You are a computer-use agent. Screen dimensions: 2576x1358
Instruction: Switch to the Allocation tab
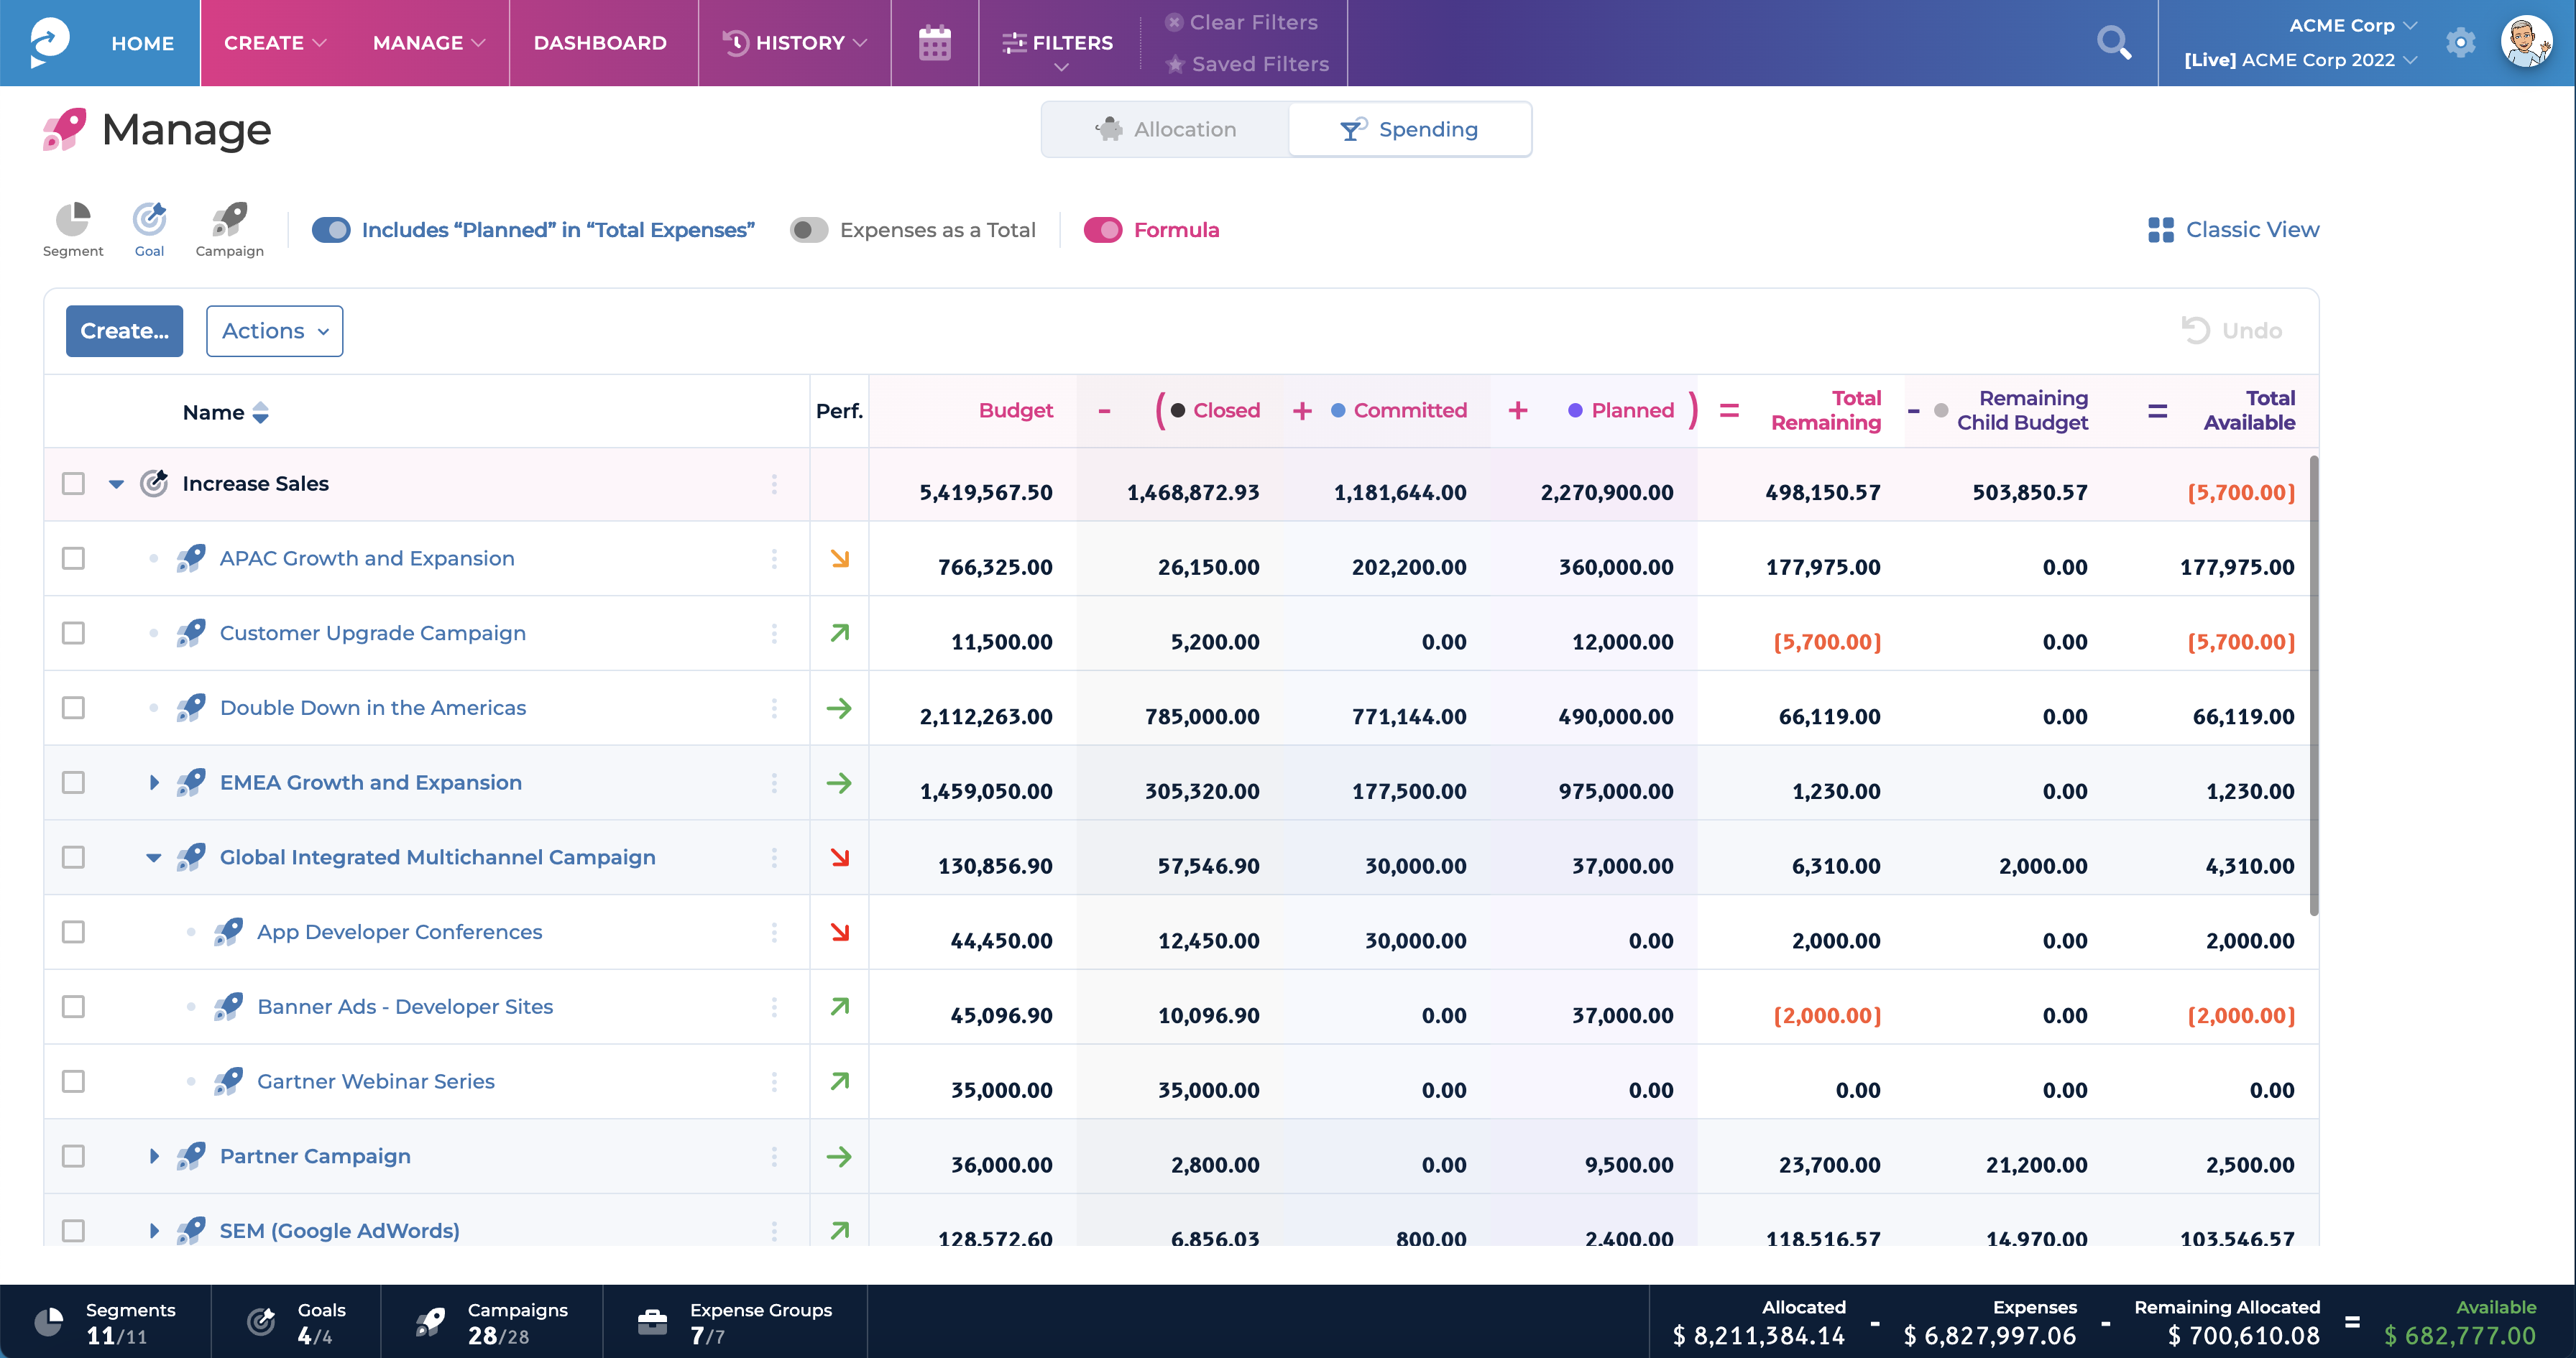point(1165,129)
